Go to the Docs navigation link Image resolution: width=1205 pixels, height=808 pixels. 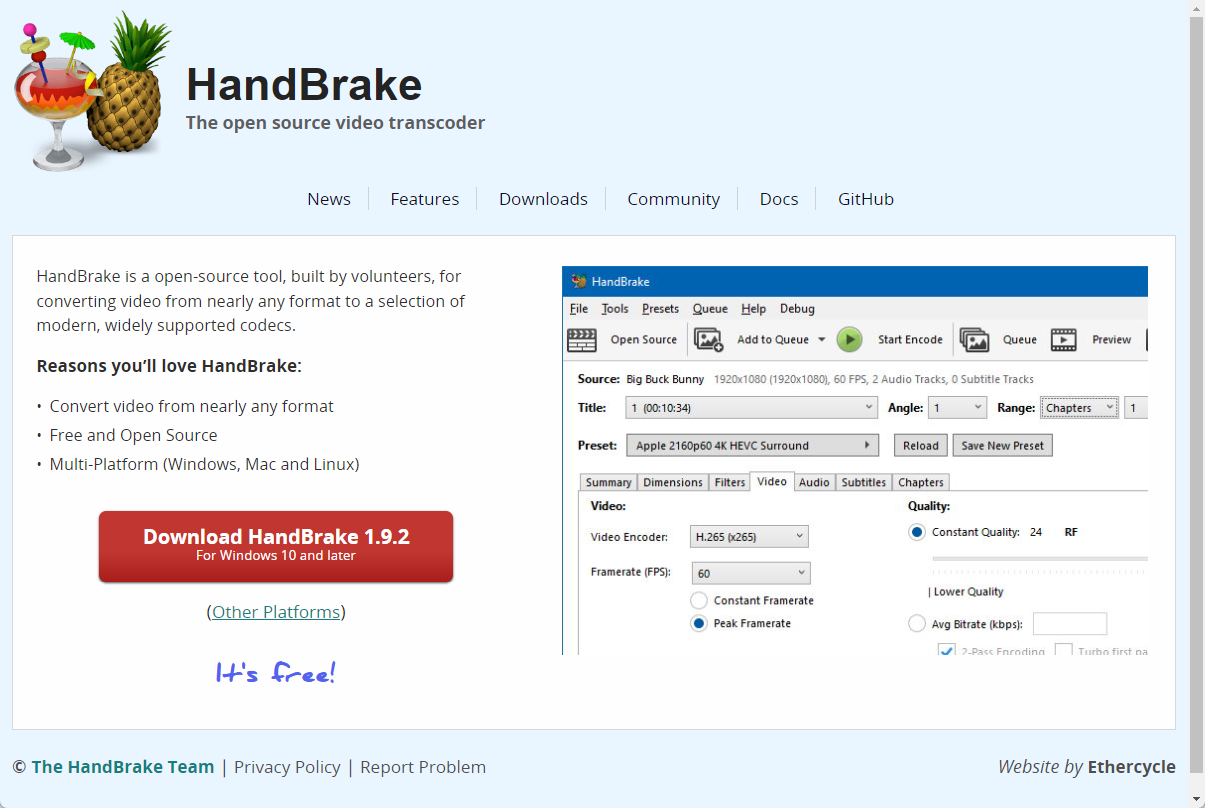click(x=779, y=199)
